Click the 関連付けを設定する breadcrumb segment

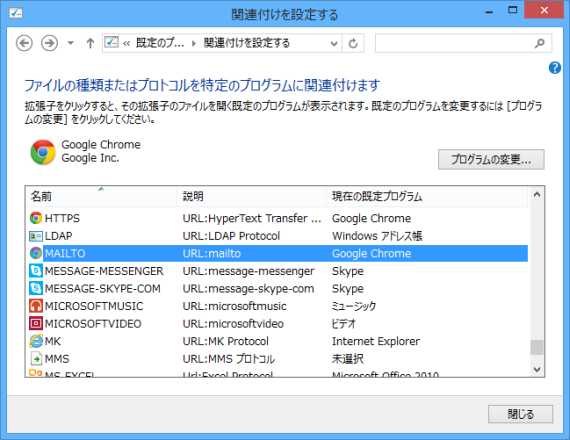click(x=246, y=43)
